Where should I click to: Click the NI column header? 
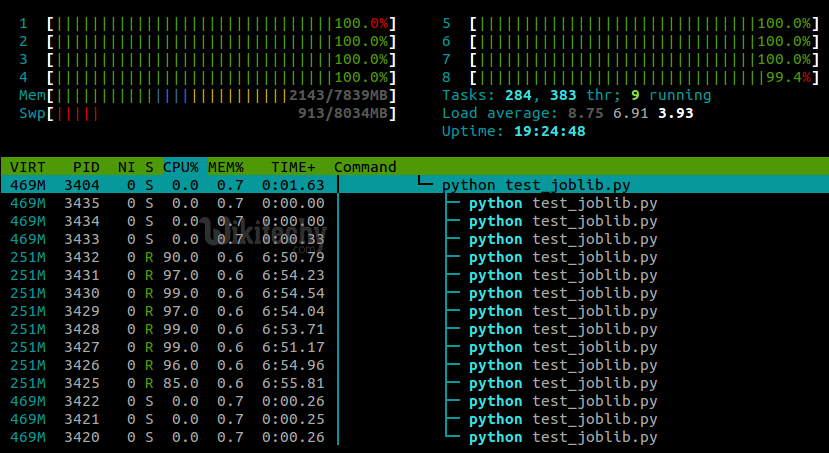coord(126,167)
